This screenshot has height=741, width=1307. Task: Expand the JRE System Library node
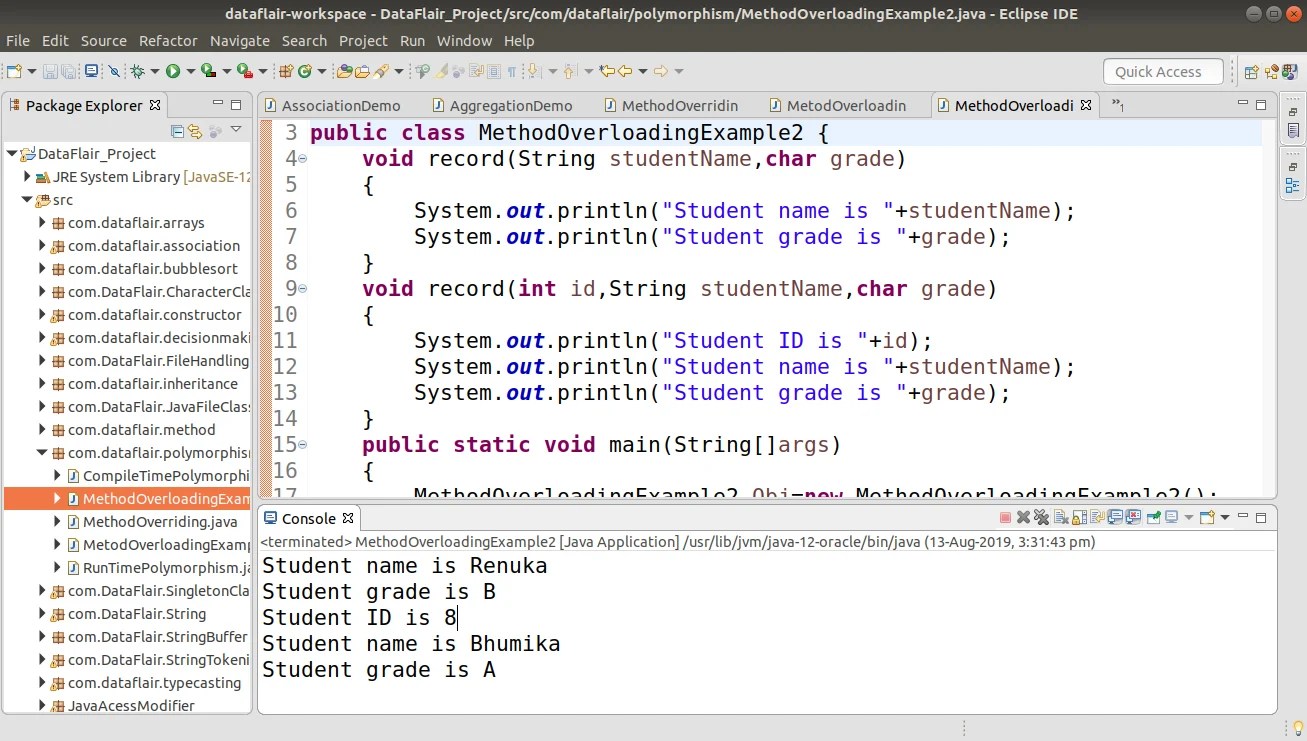pyautogui.click(x=28, y=177)
